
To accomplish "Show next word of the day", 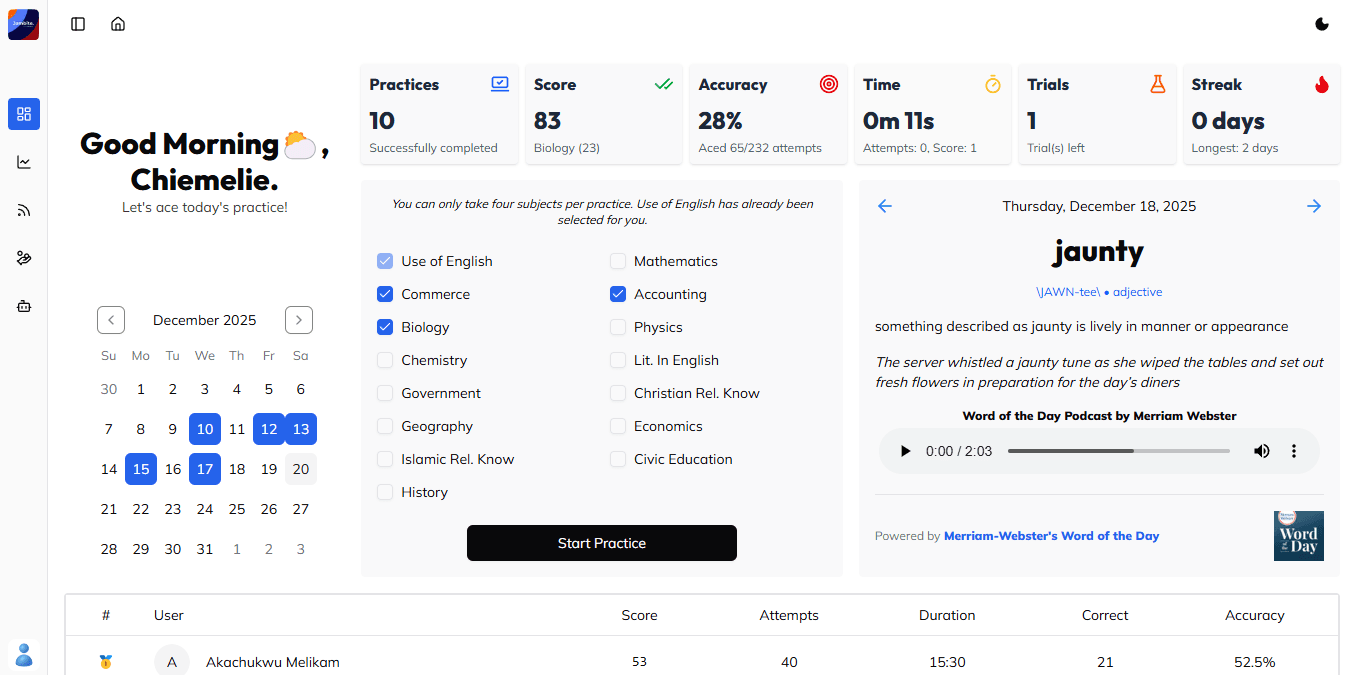I will [x=1314, y=206].
